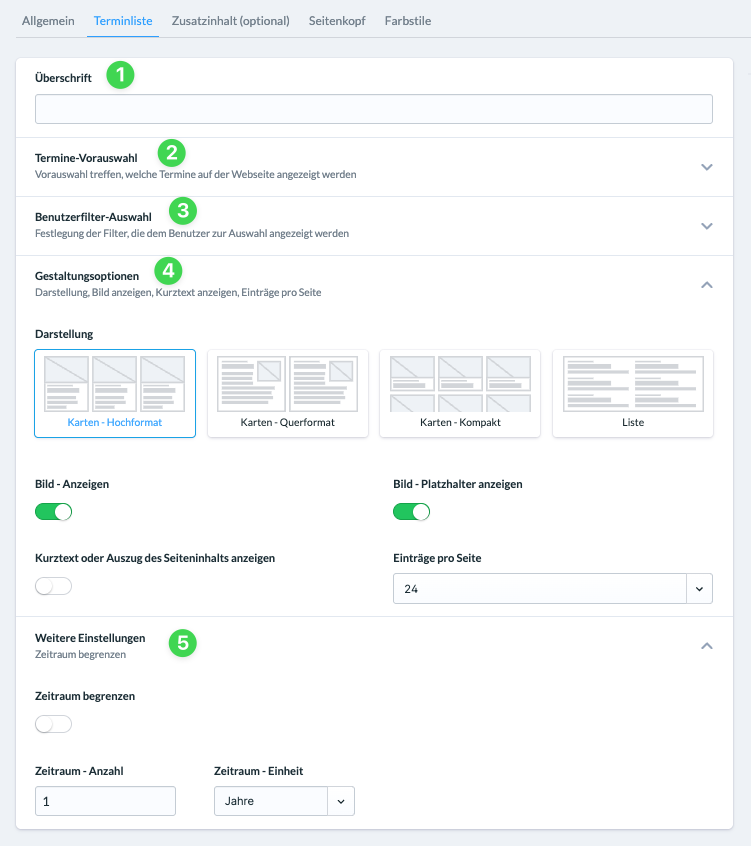The width and height of the screenshot is (751, 846).
Task: Select the Karten - Hochformat layout thumbnail
Action: [115, 393]
